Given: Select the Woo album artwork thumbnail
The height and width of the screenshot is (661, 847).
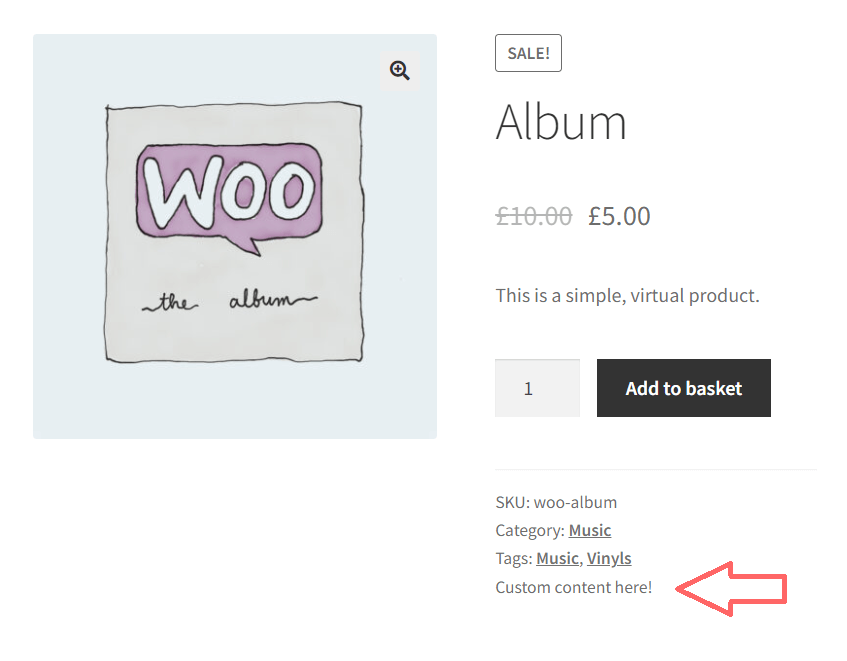Looking at the screenshot, I should (235, 235).
